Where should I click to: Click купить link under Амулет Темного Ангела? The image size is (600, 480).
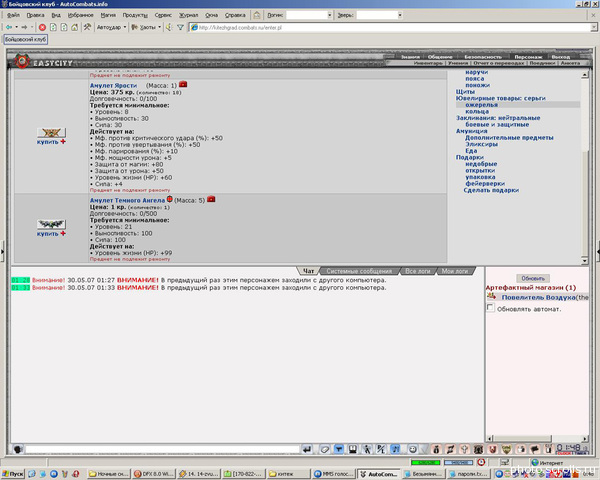coord(47,233)
